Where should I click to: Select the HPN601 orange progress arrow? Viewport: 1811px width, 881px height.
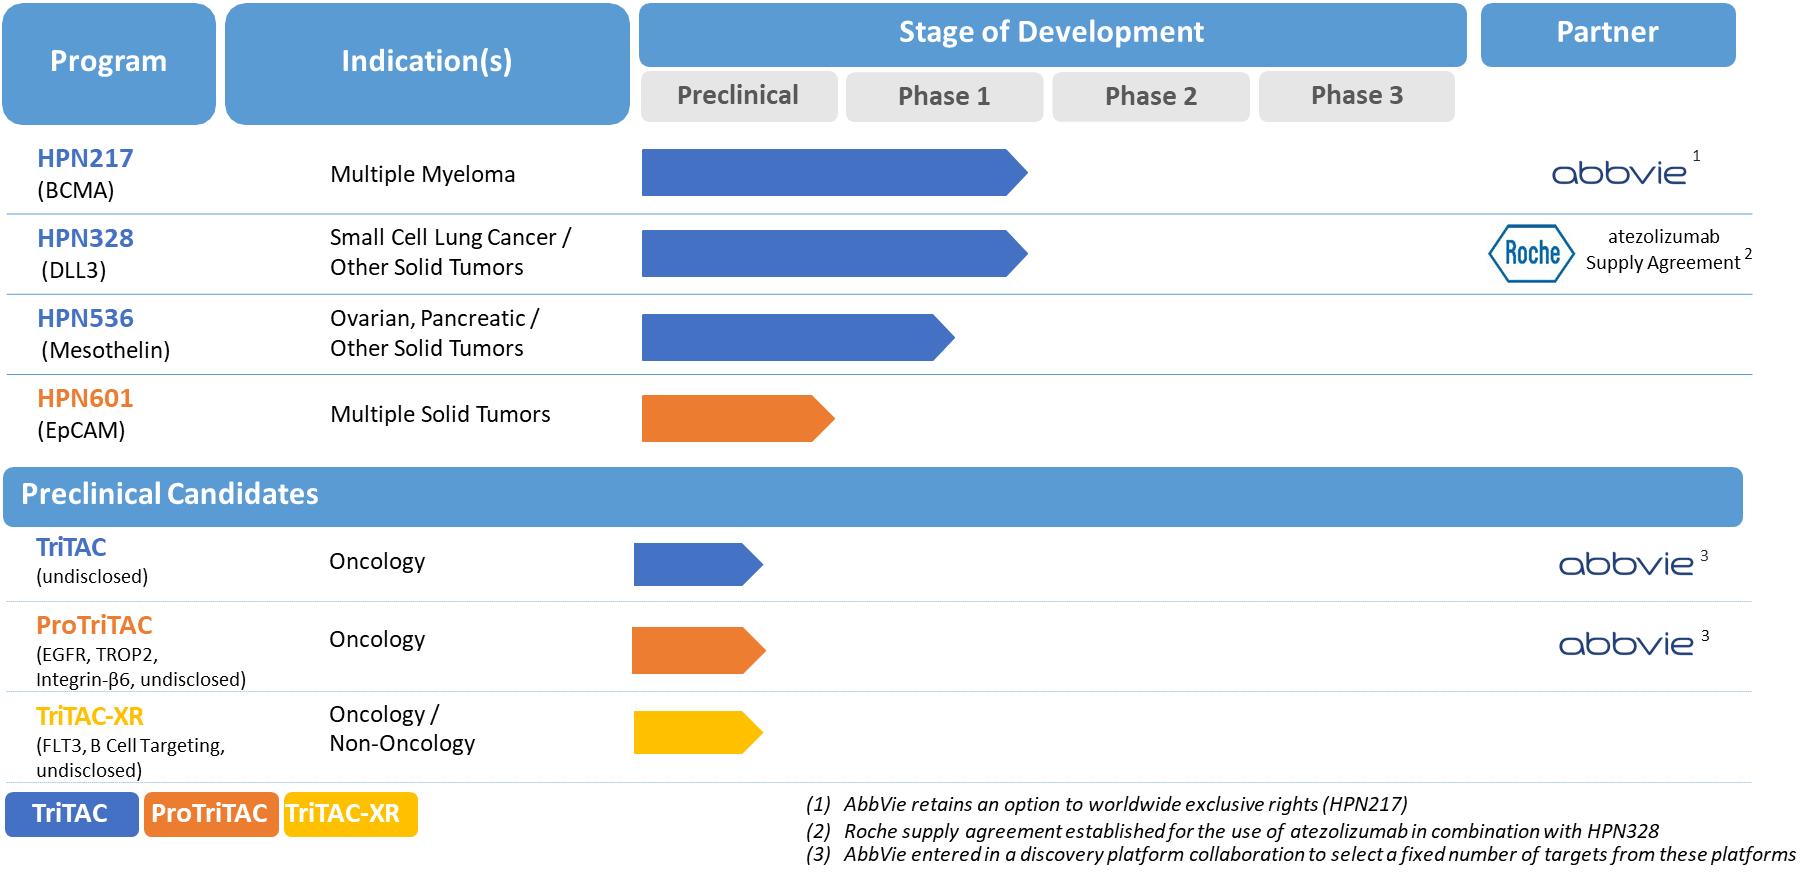pos(736,418)
